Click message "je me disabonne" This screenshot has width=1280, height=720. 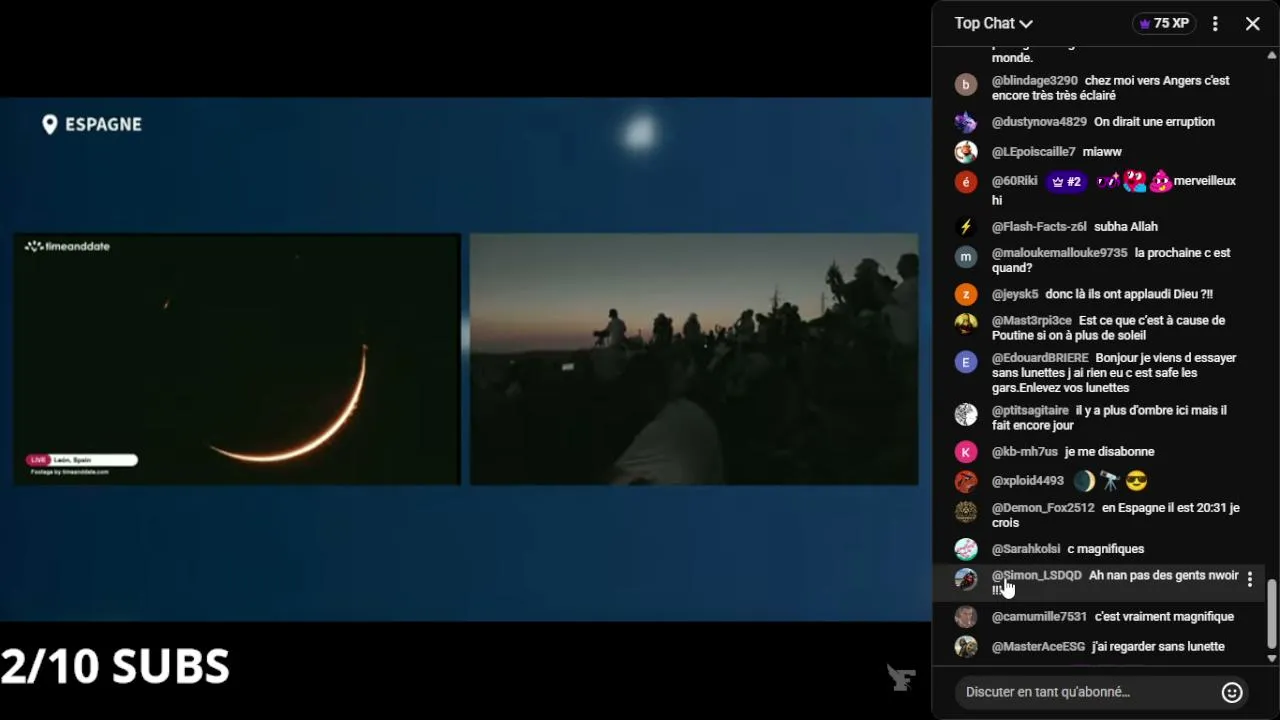point(1109,452)
